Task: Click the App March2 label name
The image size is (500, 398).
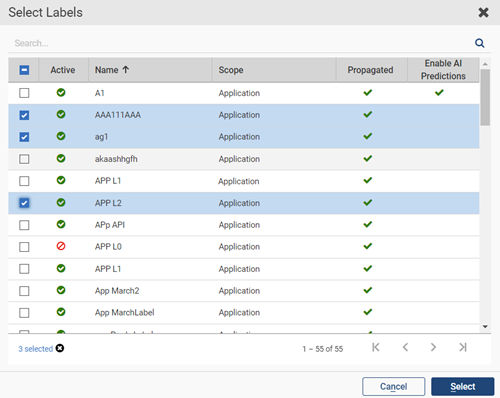Action: [117, 291]
